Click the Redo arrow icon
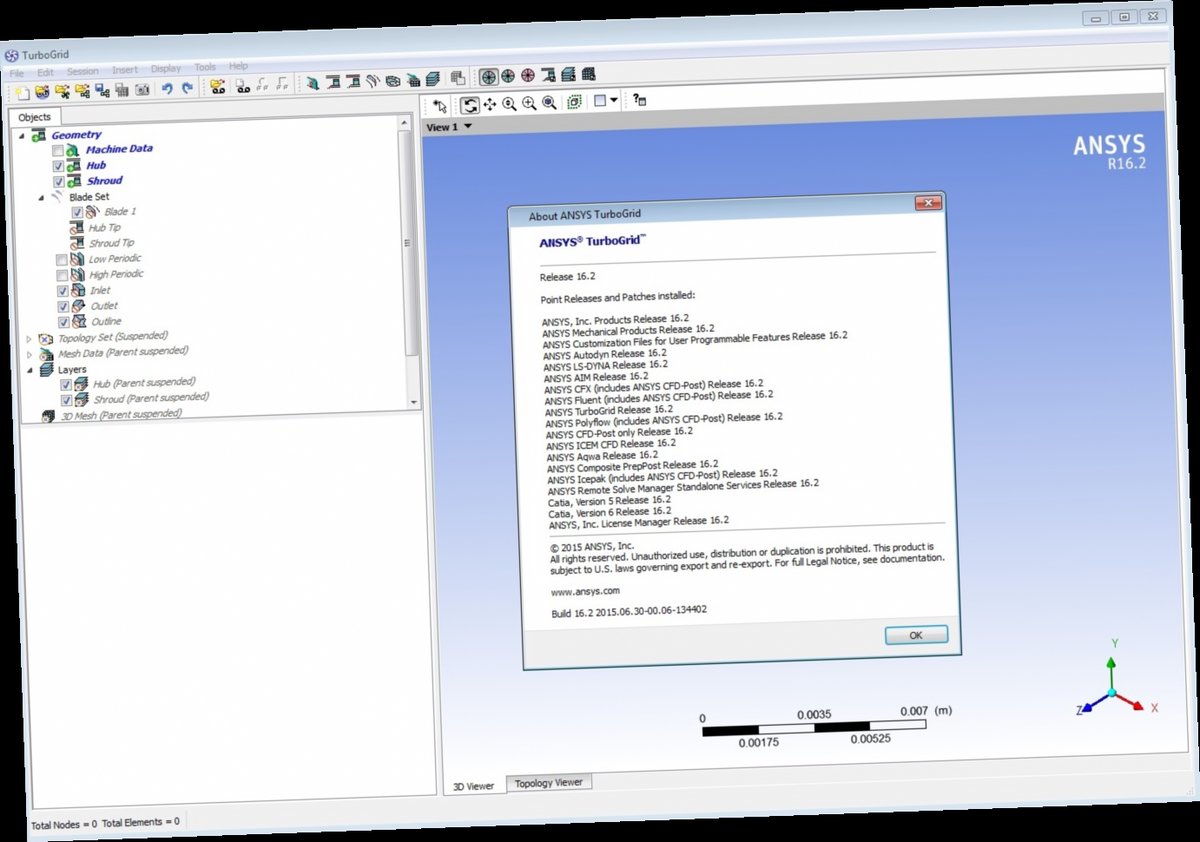The width and height of the screenshot is (1200, 842). [x=187, y=88]
